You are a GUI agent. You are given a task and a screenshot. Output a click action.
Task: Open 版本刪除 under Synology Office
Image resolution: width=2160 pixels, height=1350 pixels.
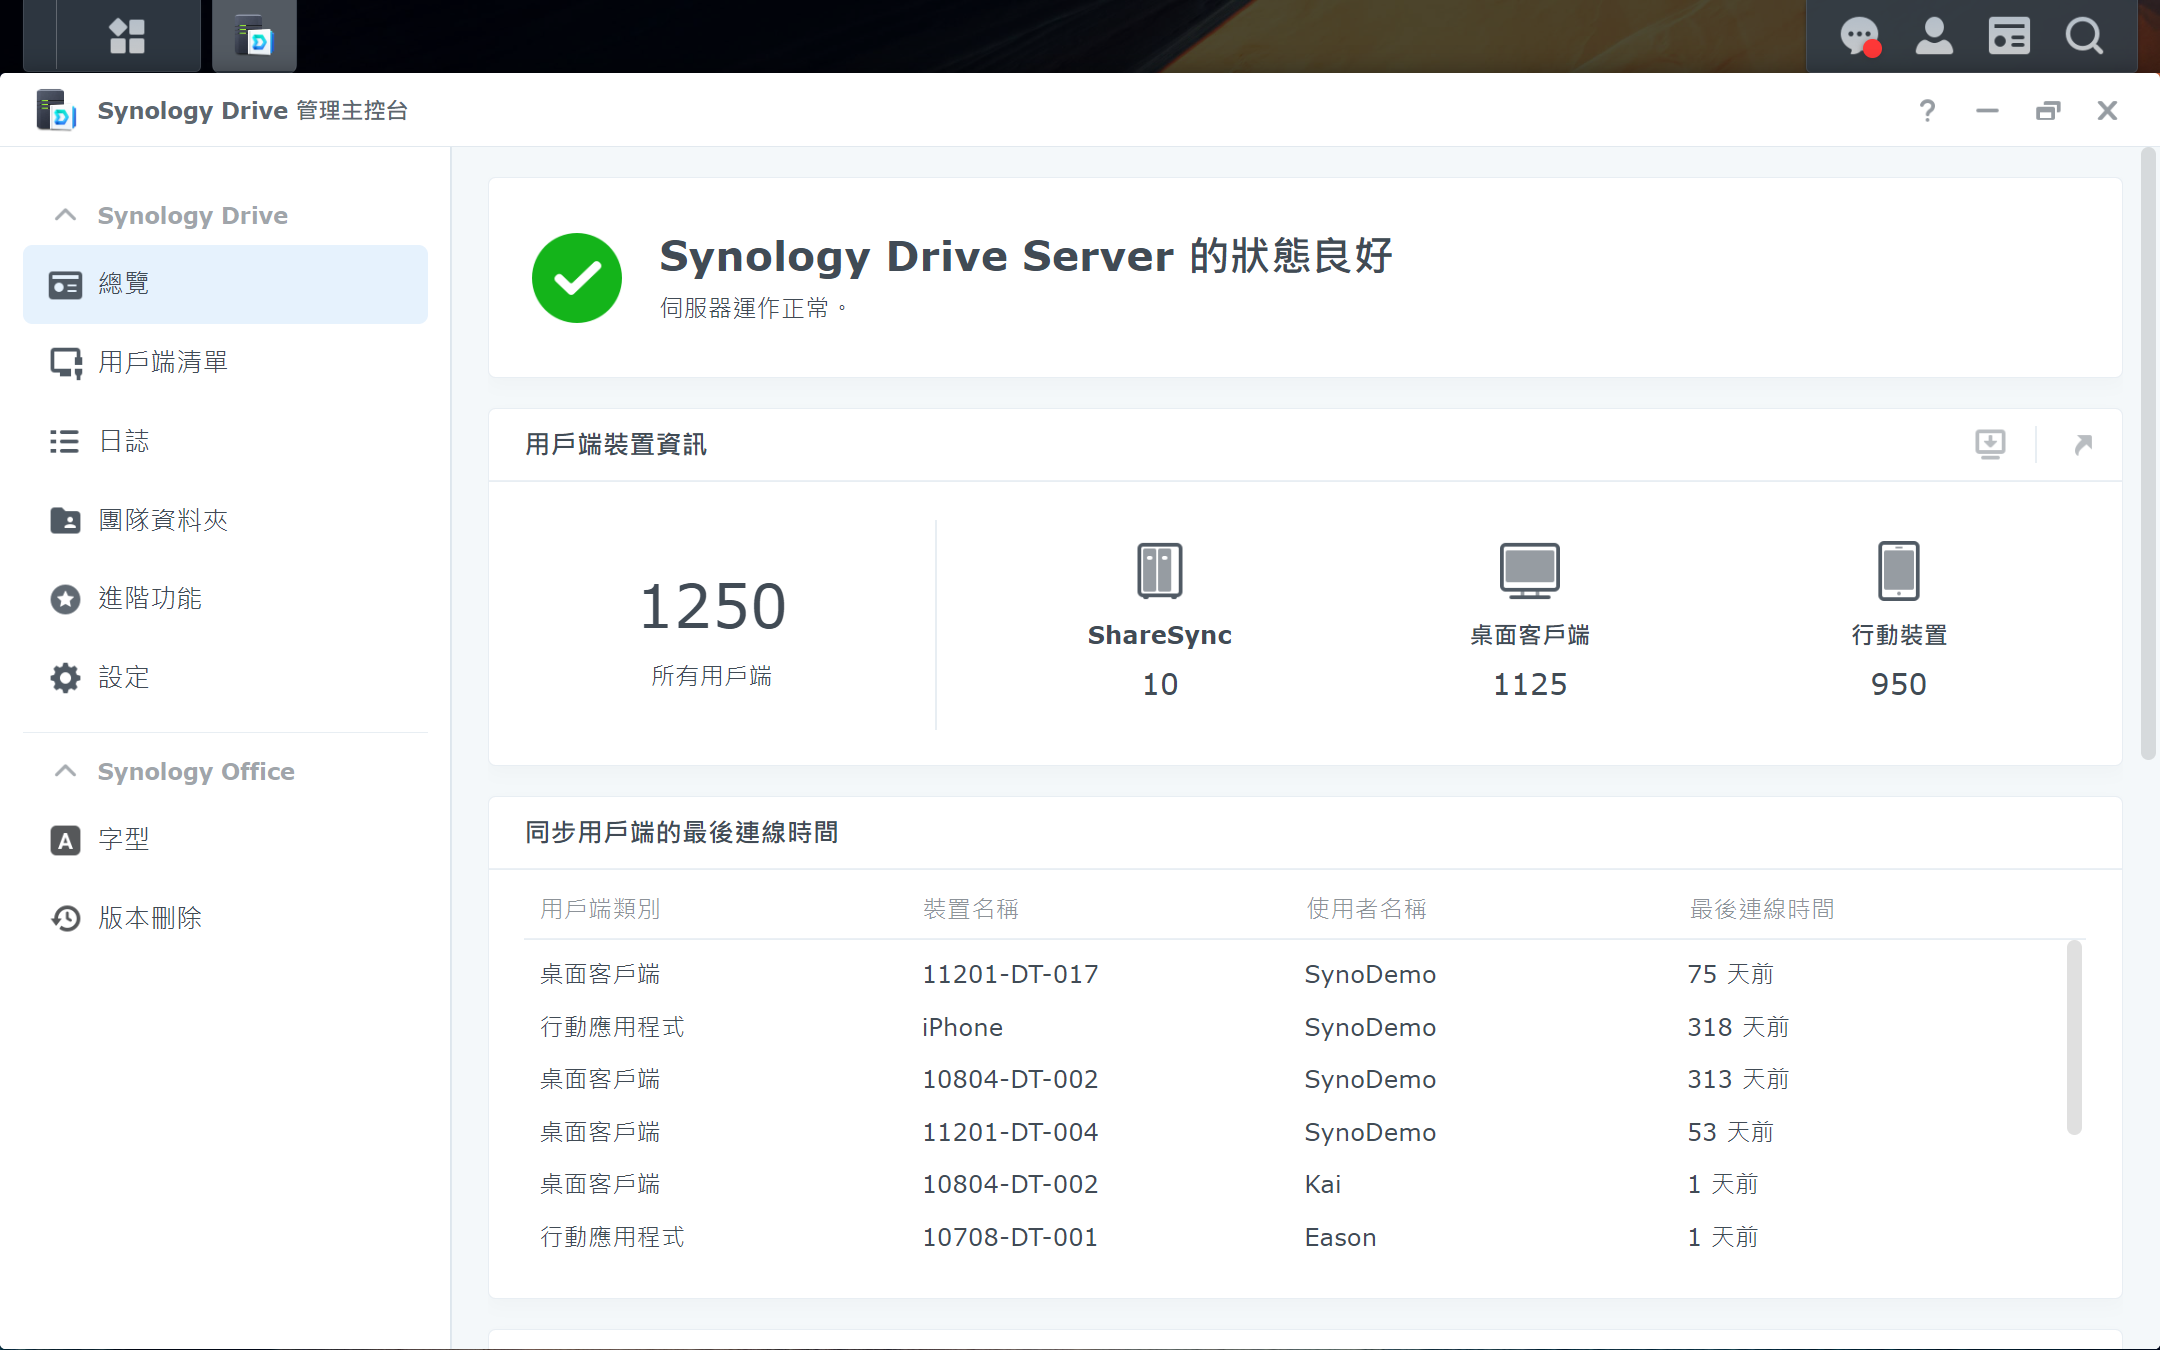225,918
